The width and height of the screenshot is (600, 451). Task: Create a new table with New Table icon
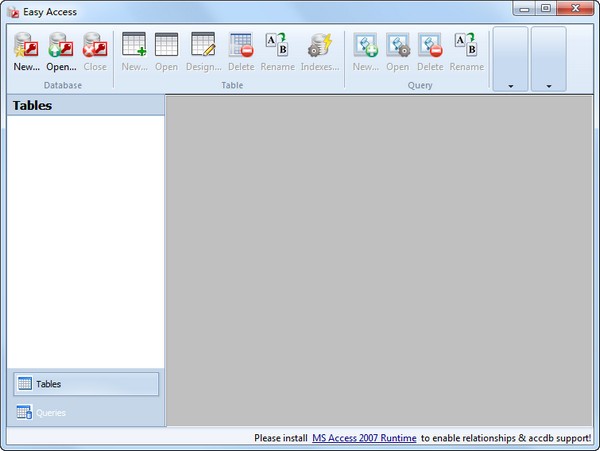coord(134,46)
